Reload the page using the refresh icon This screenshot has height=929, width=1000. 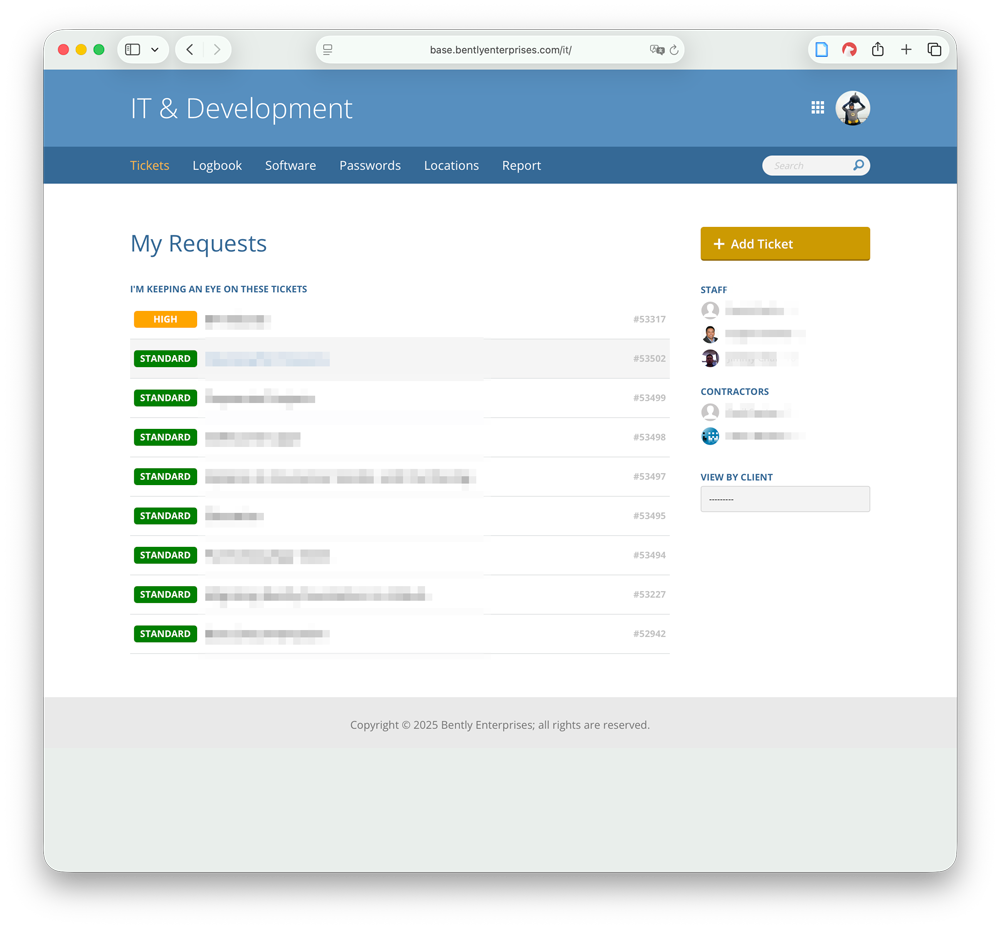point(674,50)
